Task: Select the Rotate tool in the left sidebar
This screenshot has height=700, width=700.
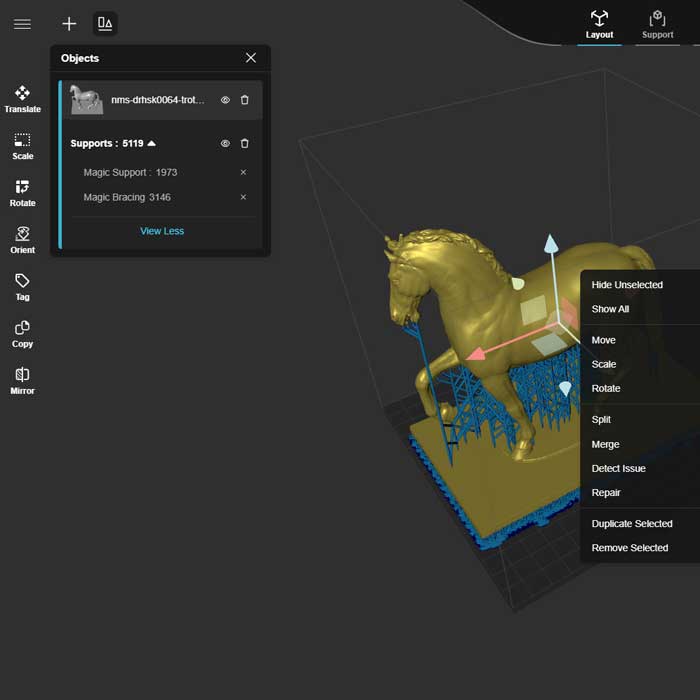Action: (x=22, y=193)
